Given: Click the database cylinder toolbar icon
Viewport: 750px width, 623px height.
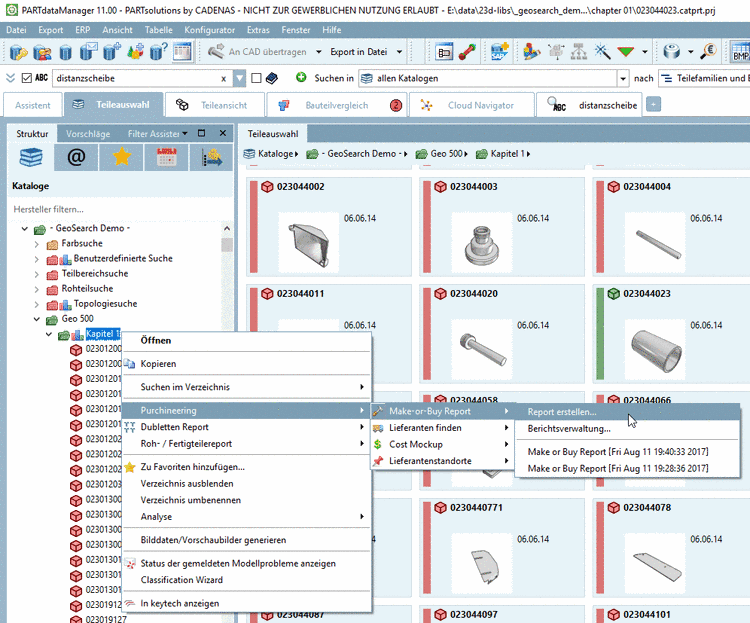Looking at the screenshot, I should pyautogui.click(x=66, y=52).
